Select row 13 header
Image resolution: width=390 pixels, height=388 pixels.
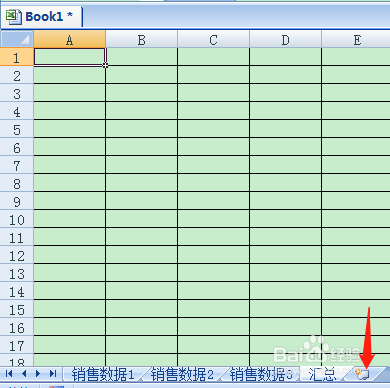click(17, 273)
